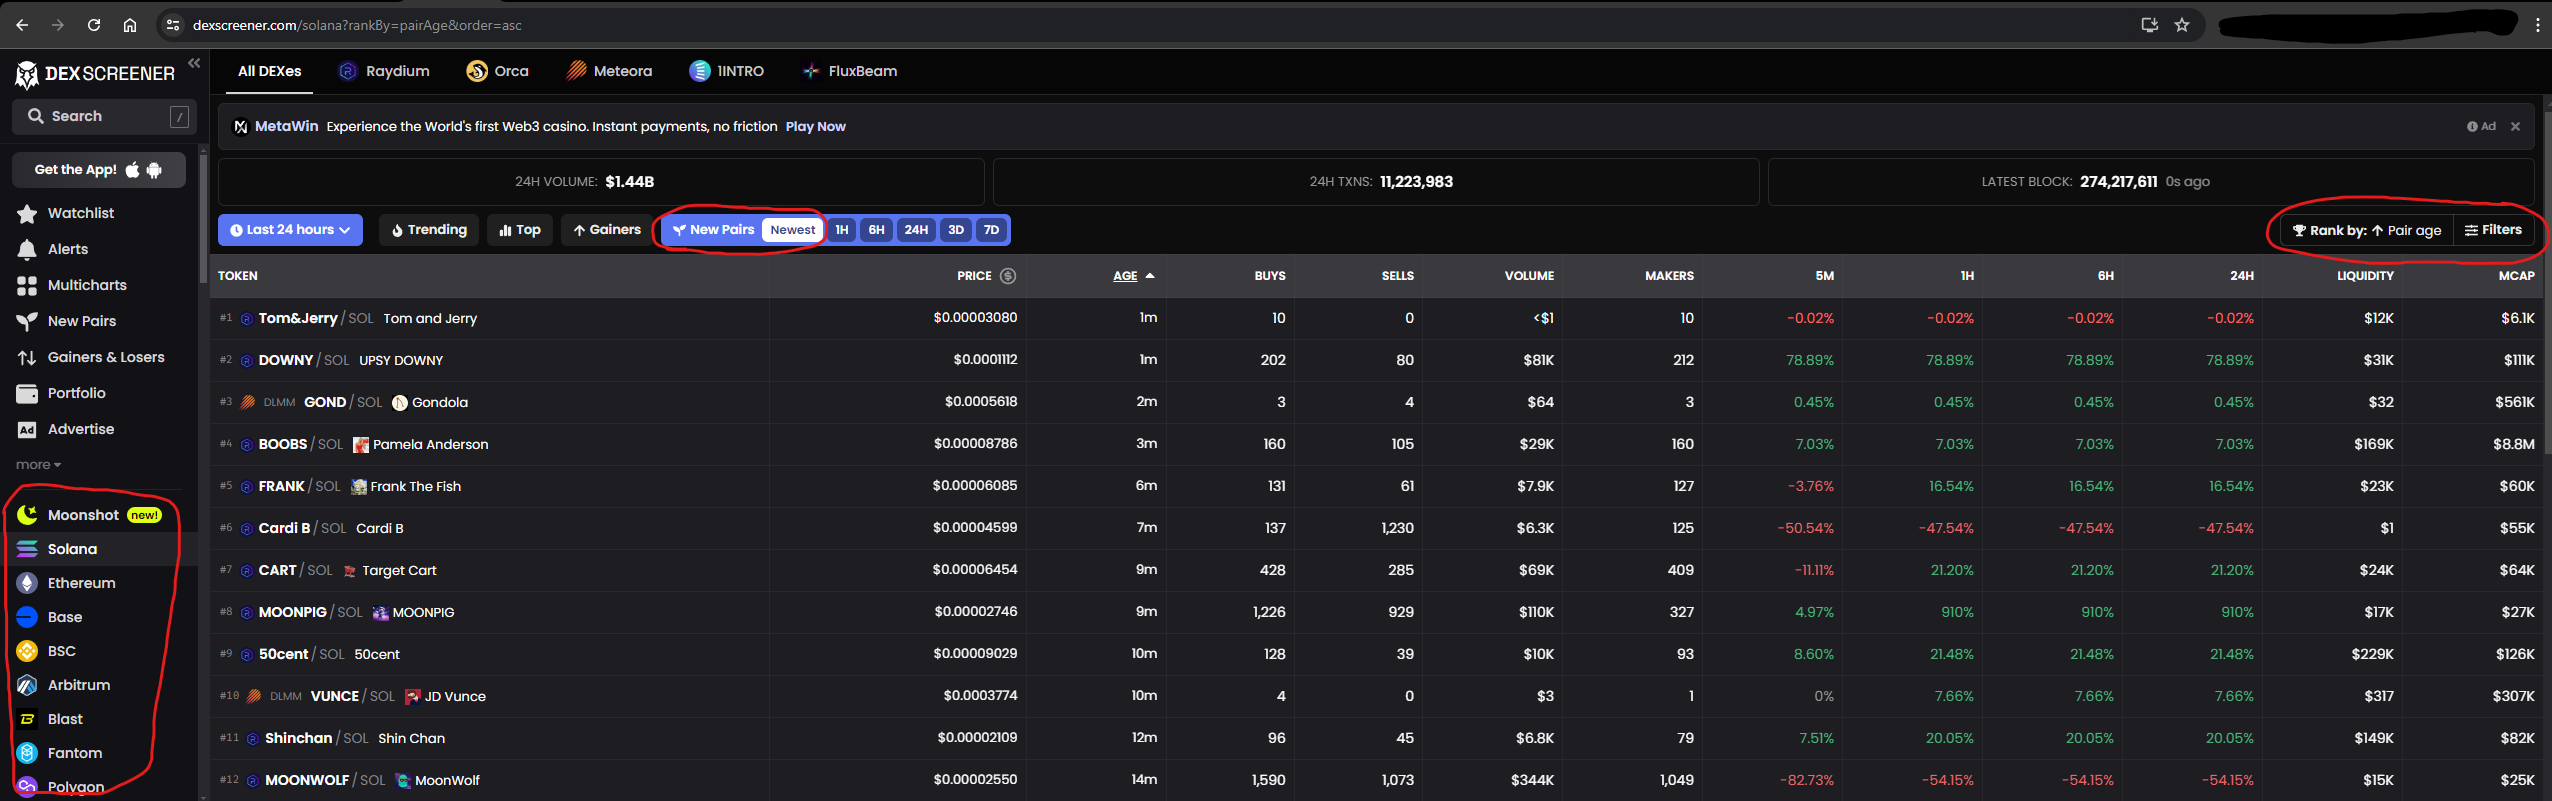Select the Top filter button

(x=520, y=230)
